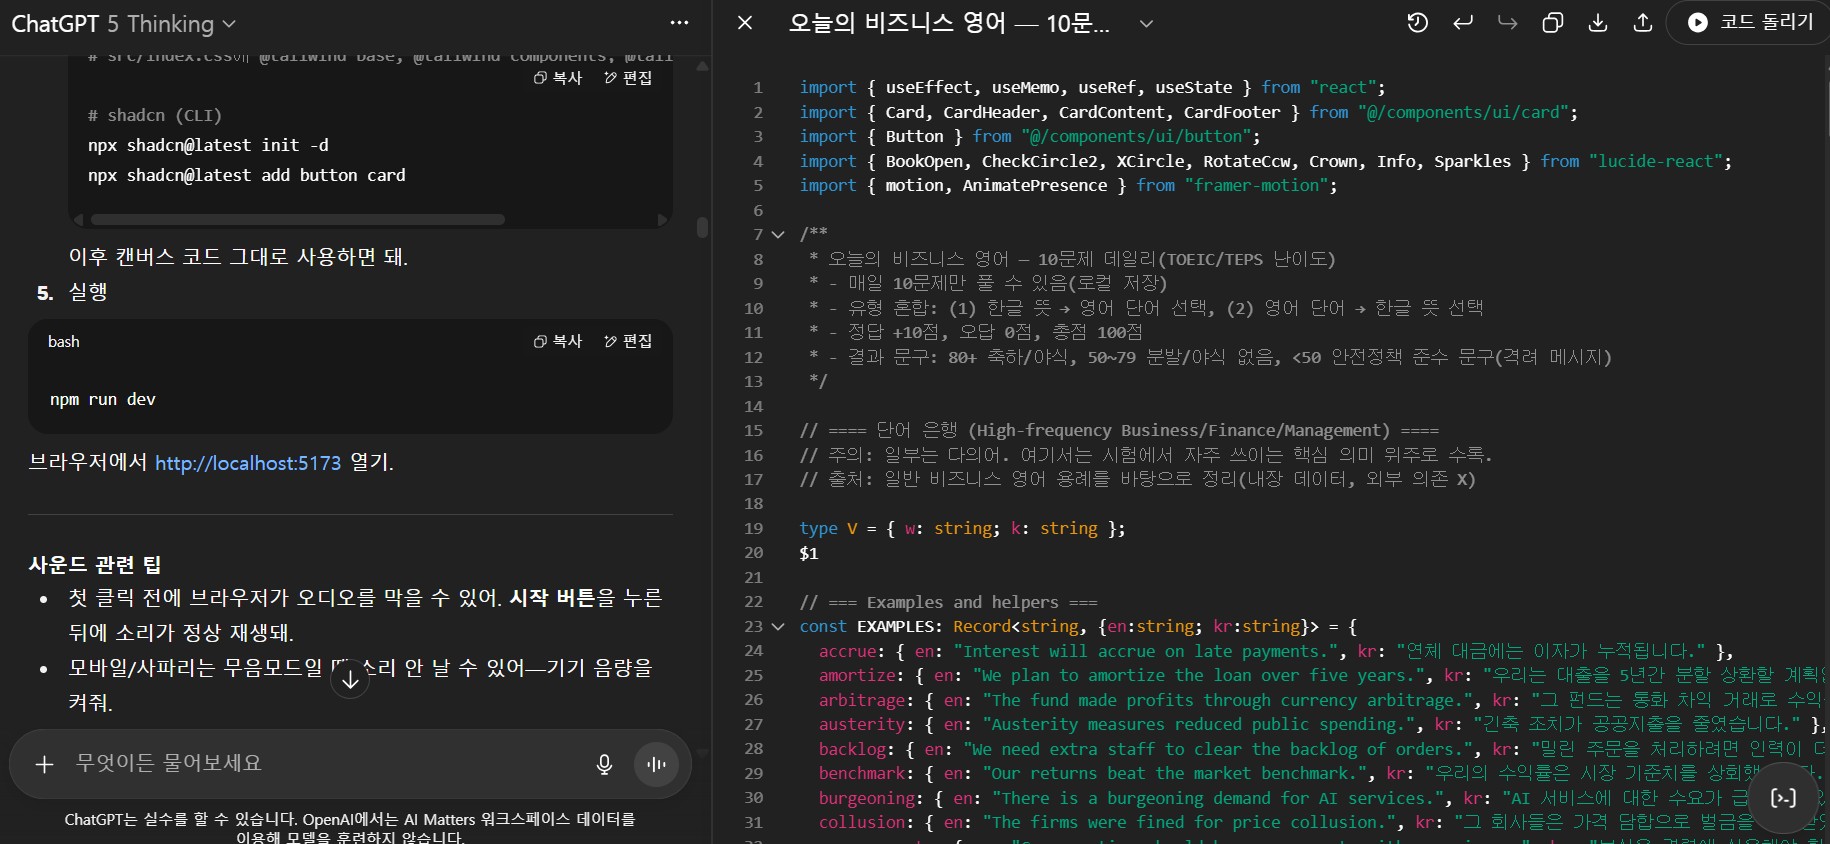
Task: Open the three-dot conversation options menu
Action: [x=679, y=23]
